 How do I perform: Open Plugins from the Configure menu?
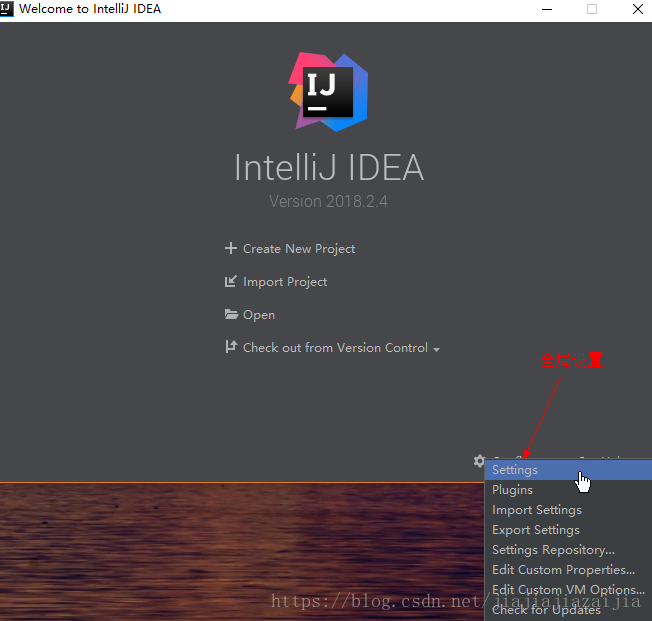568,490
